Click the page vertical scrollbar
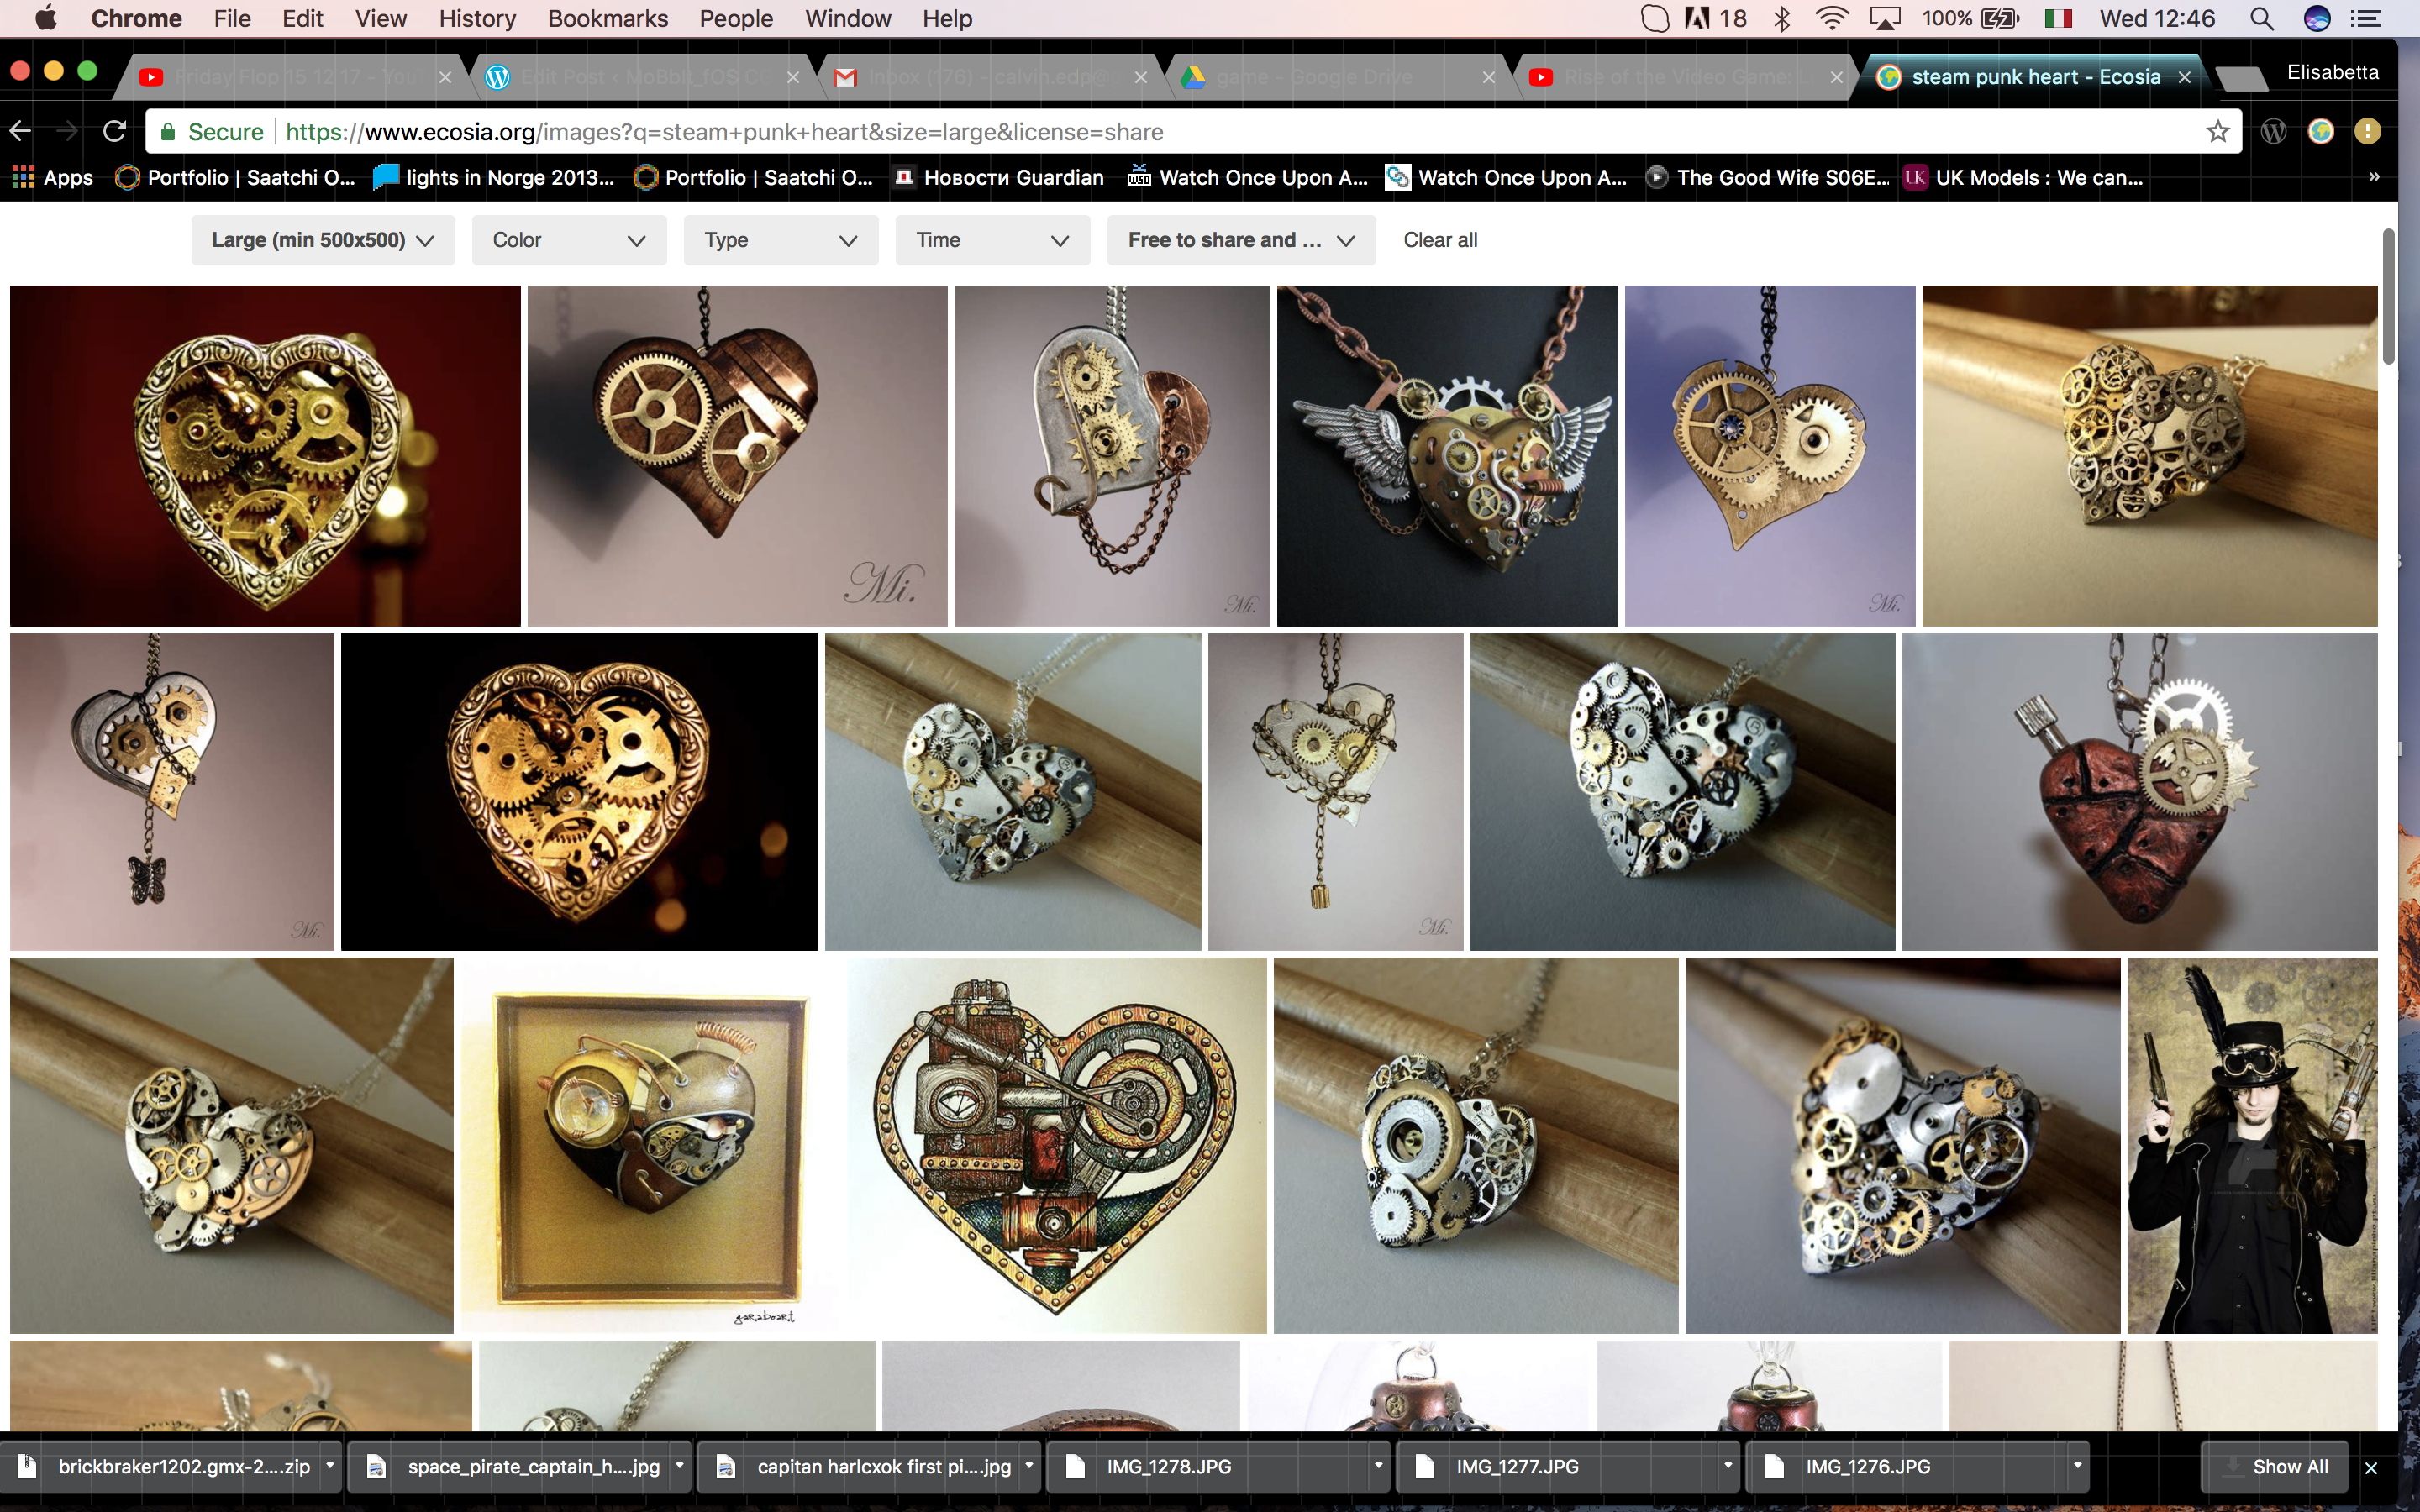Screen dimensions: 2420x1512 2388,297
